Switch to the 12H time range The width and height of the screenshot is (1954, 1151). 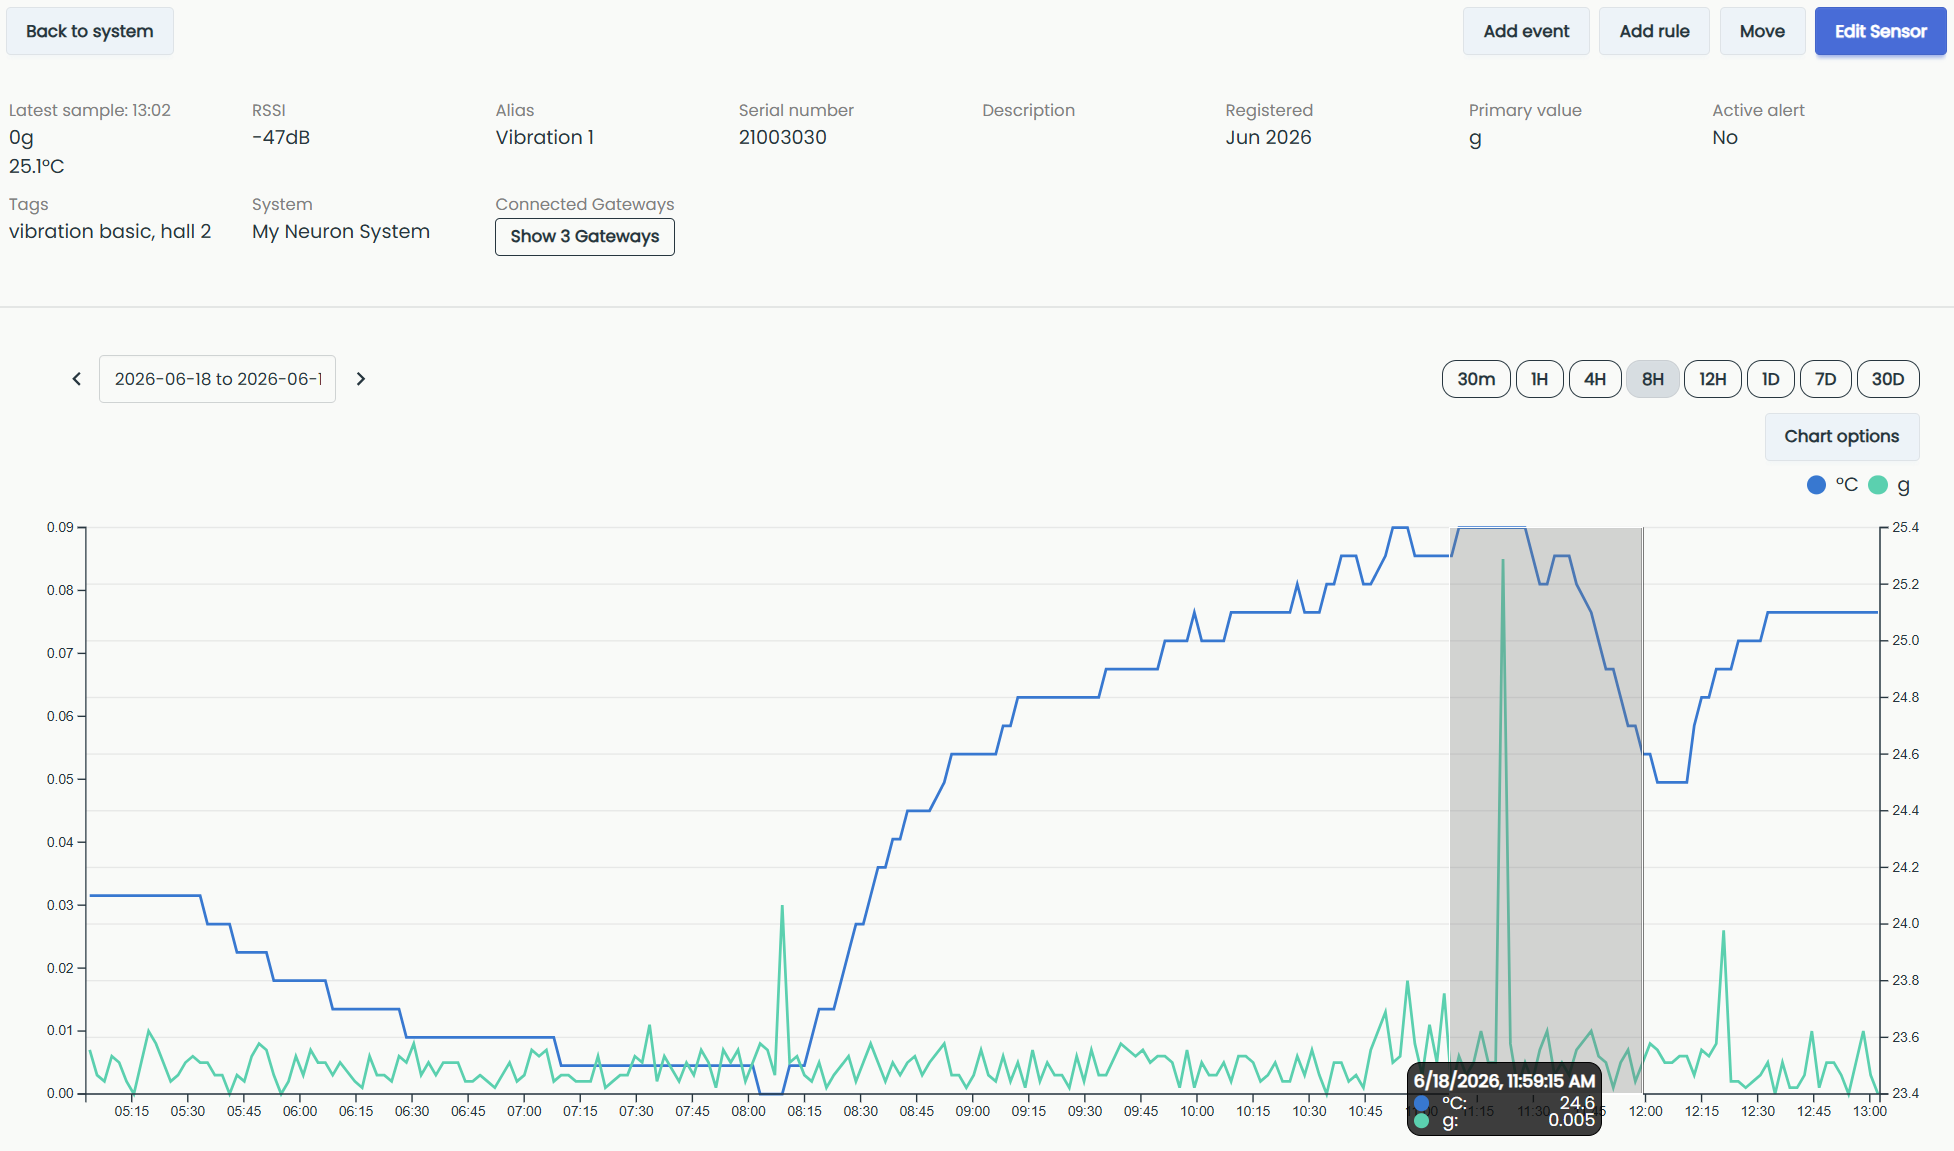click(x=1713, y=379)
